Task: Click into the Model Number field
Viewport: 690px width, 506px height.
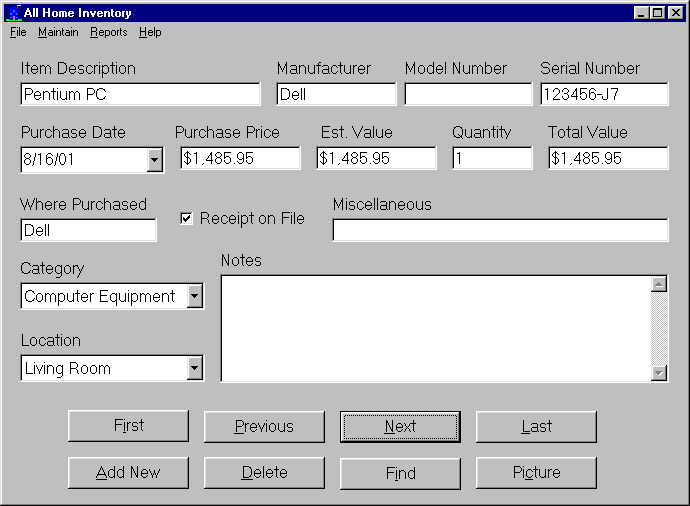Action: click(468, 95)
